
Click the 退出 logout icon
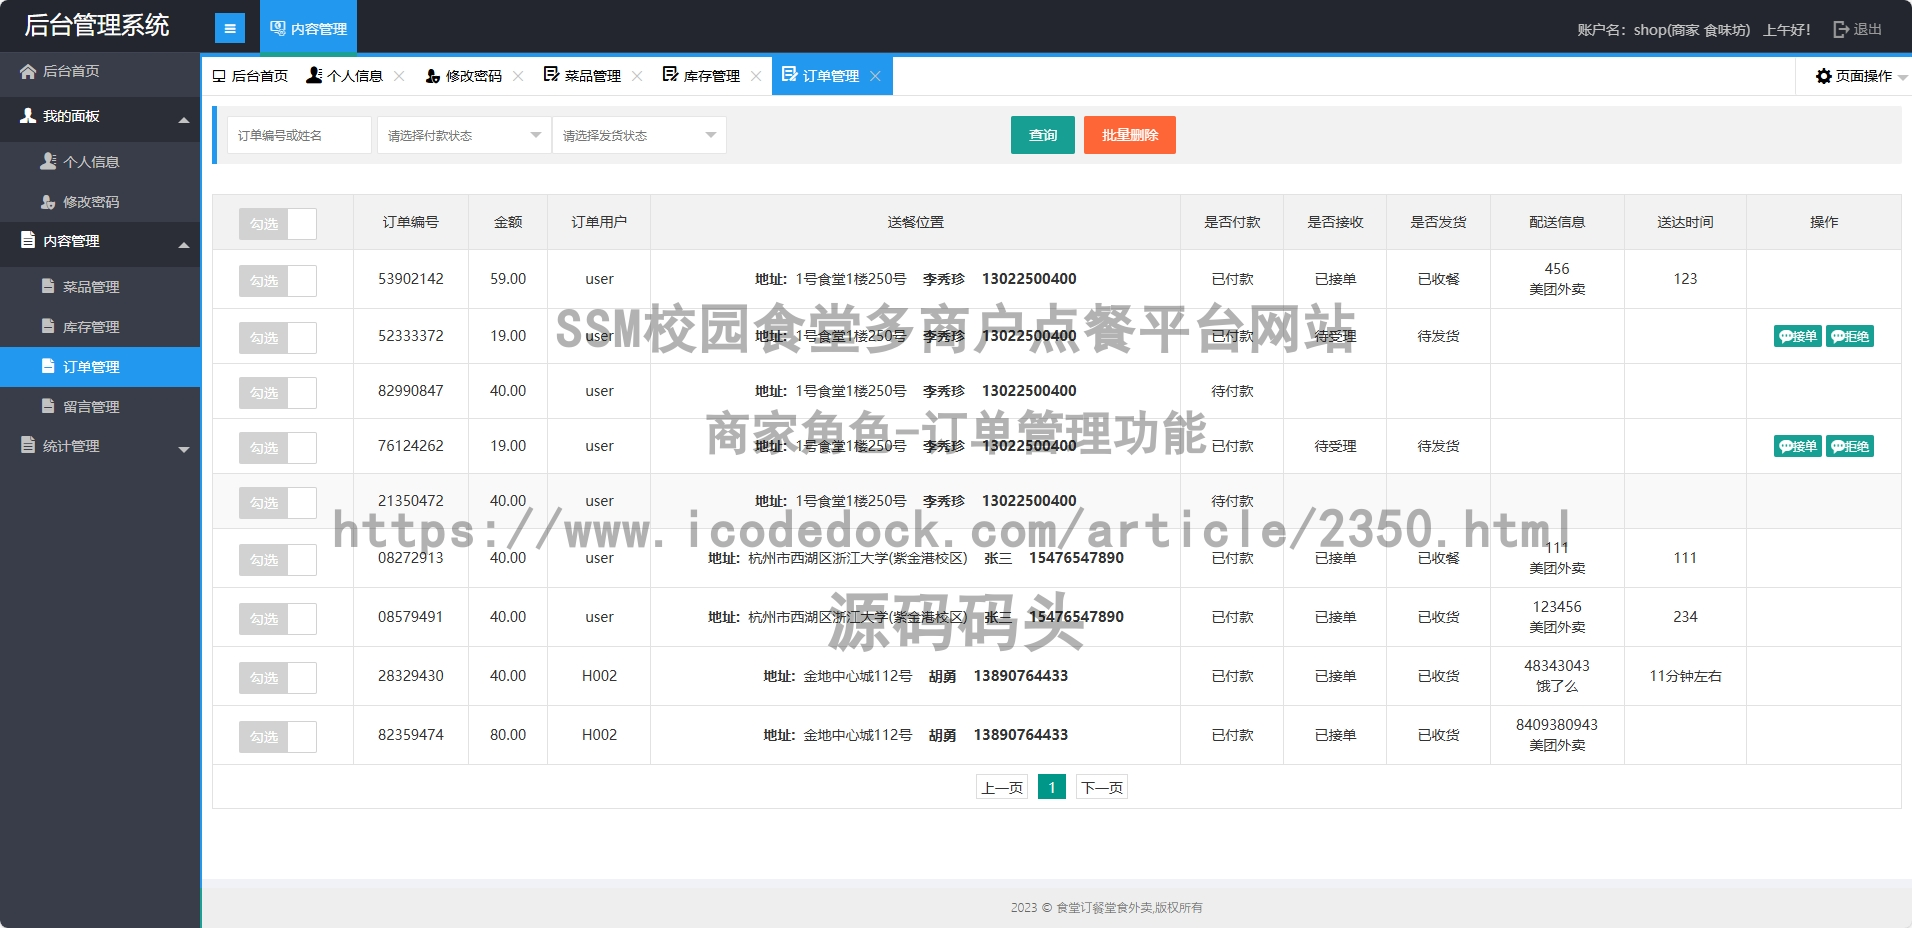1841,29
